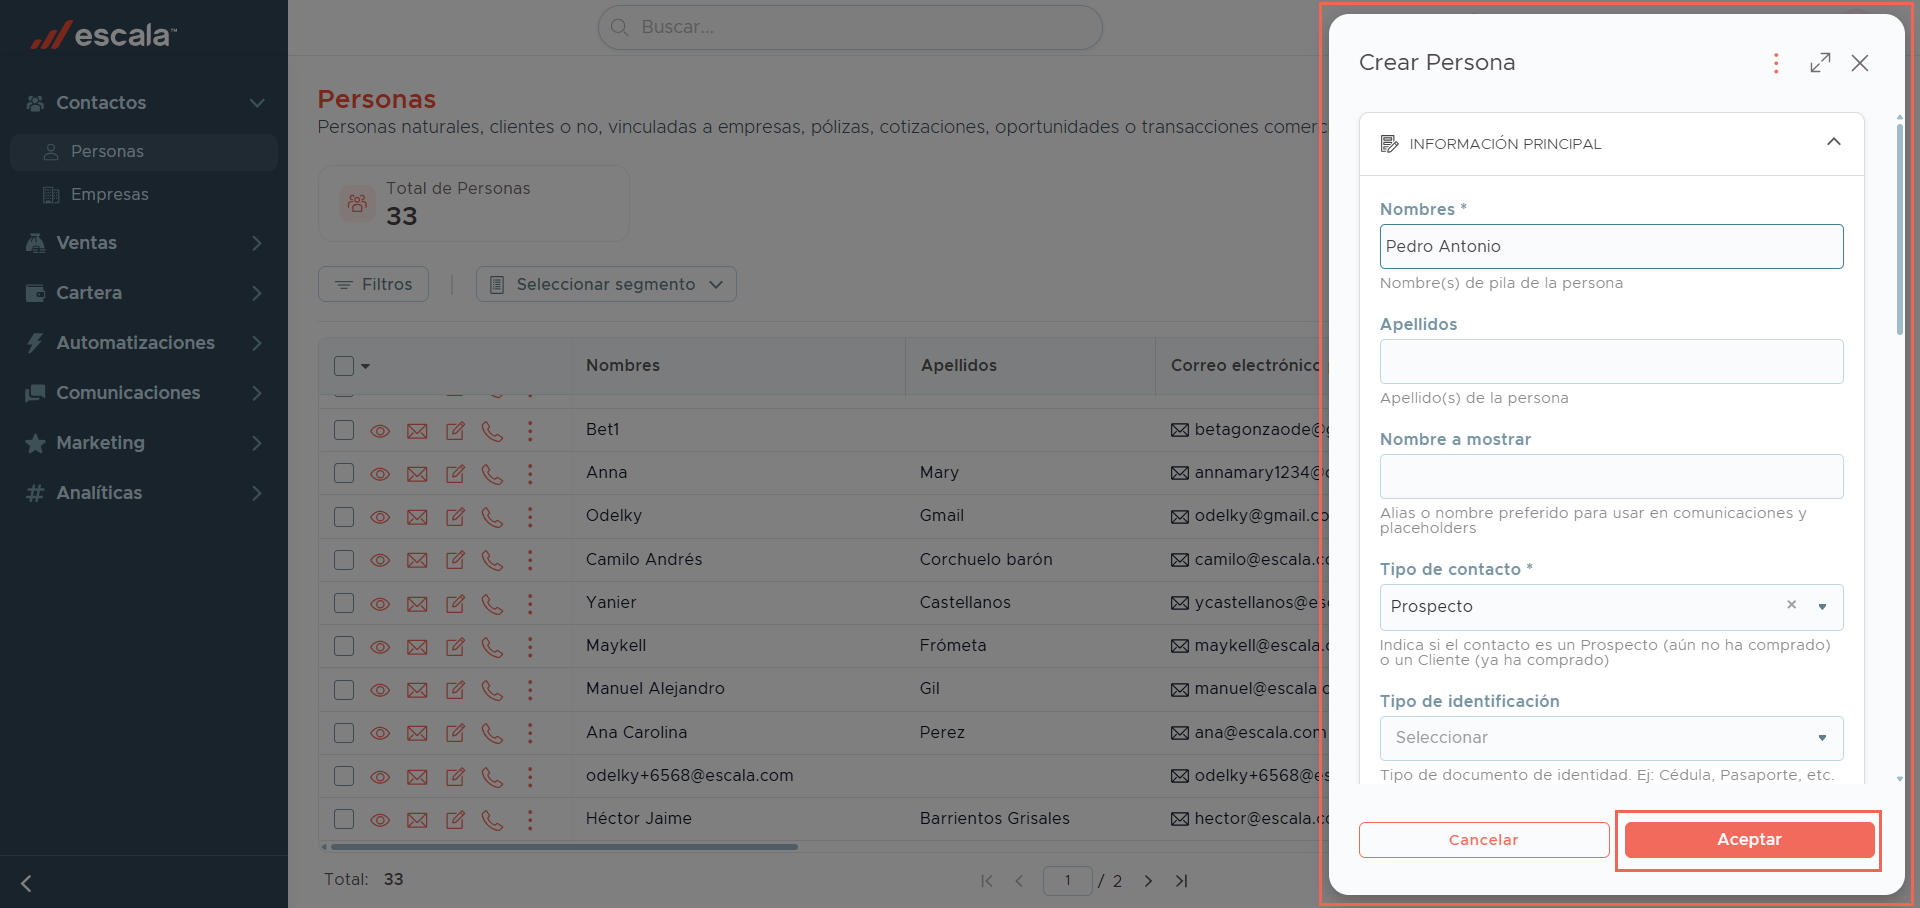The height and width of the screenshot is (908, 1920).
Task: Open the three-dot menu in Yanier row
Action: coord(530,603)
